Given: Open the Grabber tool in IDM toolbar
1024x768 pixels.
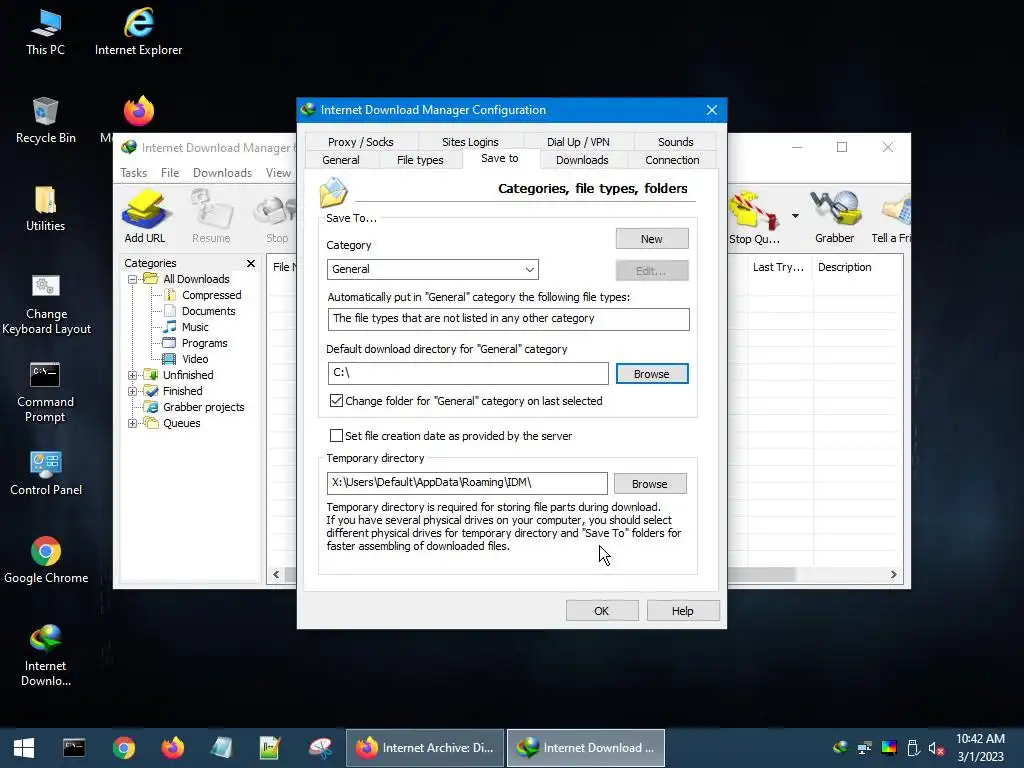Looking at the screenshot, I should point(834,217).
